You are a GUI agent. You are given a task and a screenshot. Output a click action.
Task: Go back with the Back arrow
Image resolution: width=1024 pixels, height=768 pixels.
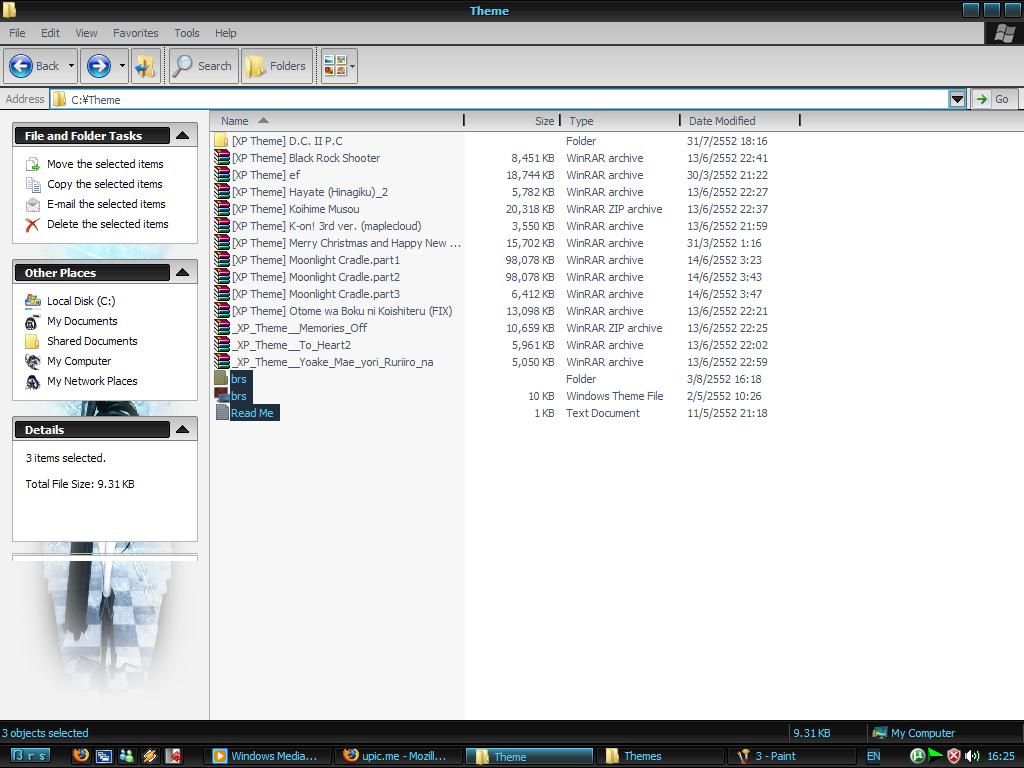point(34,66)
